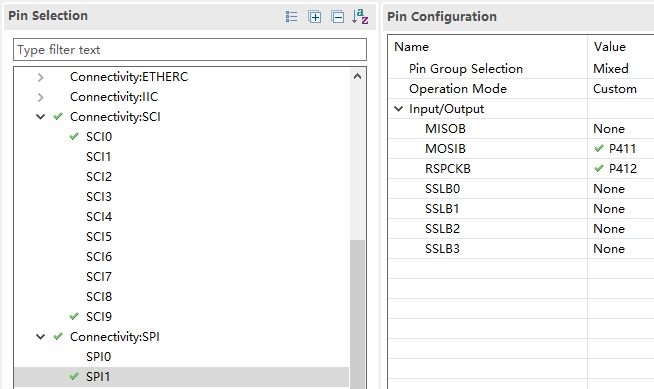Click scroll up arrow of pin tree
This screenshot has width=654, height=389.
click(357, 76)
